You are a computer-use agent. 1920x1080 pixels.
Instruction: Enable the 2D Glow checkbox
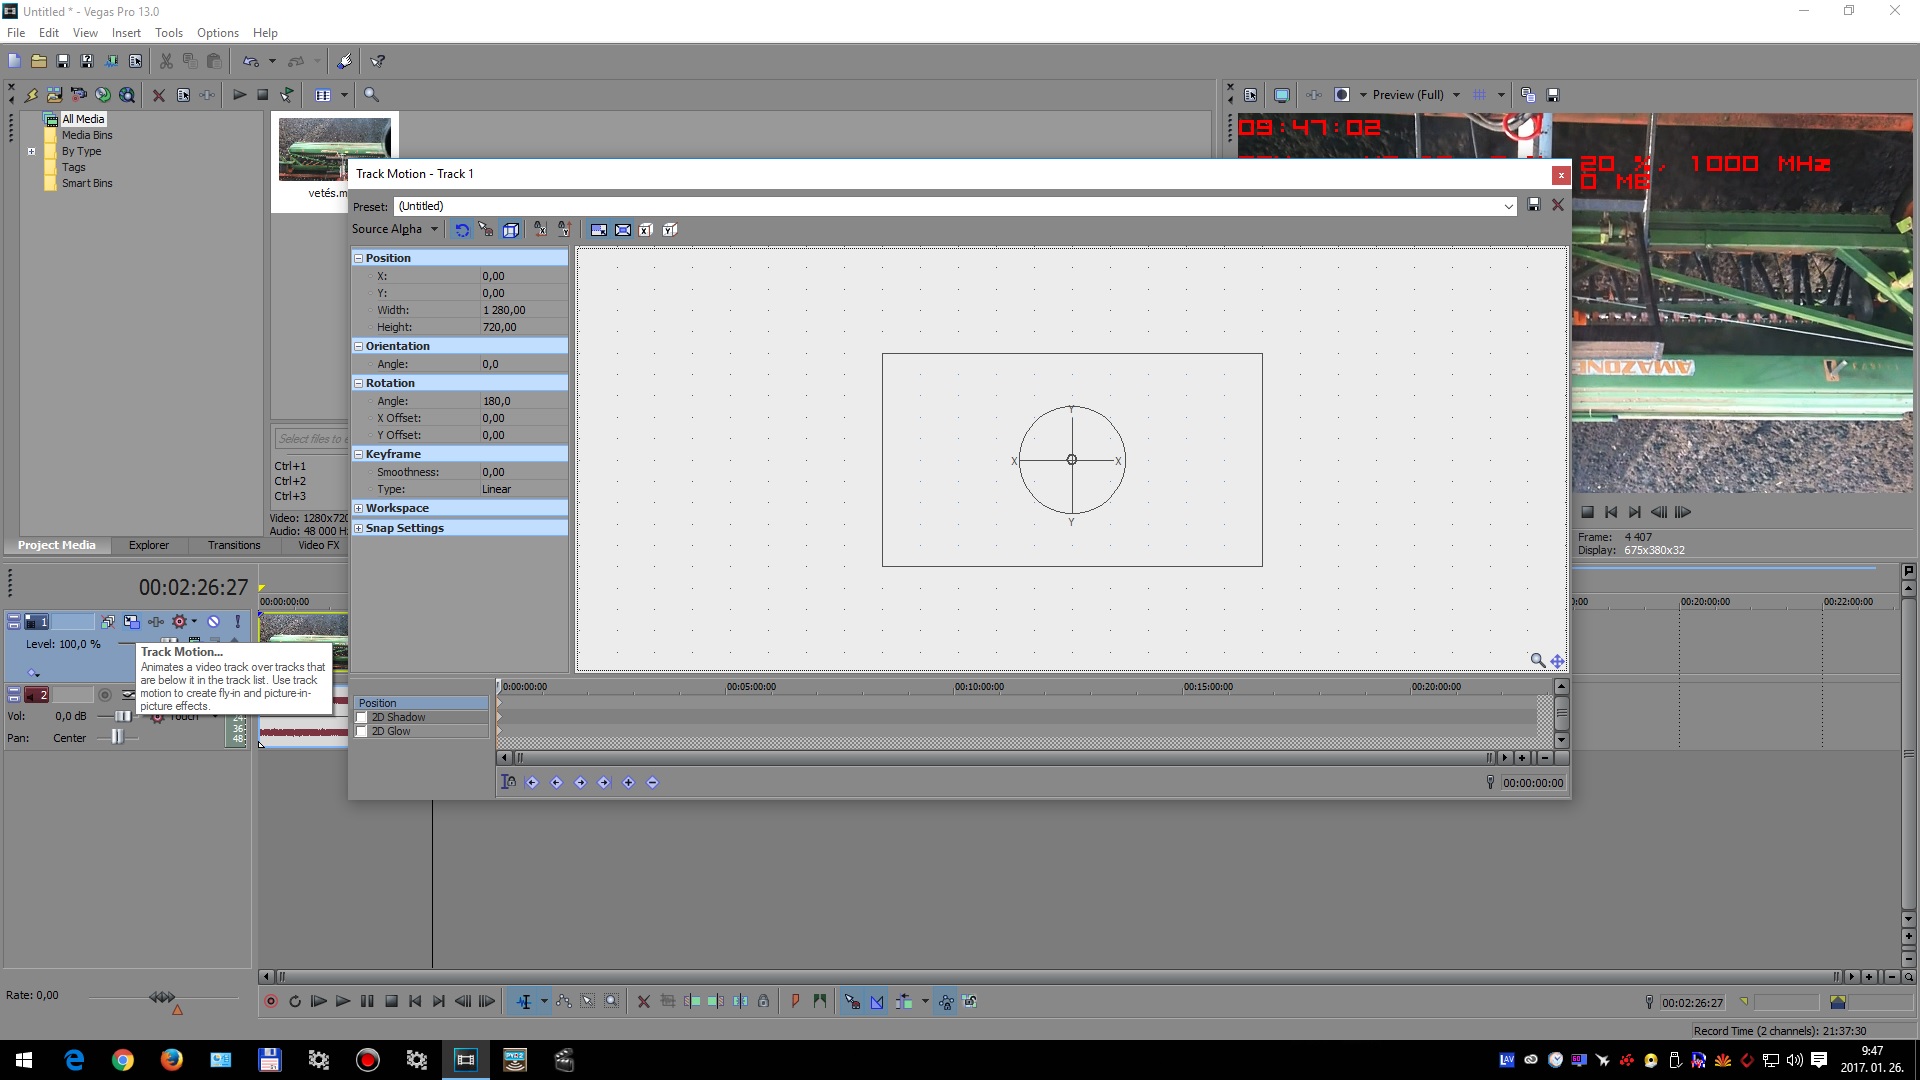362,732
